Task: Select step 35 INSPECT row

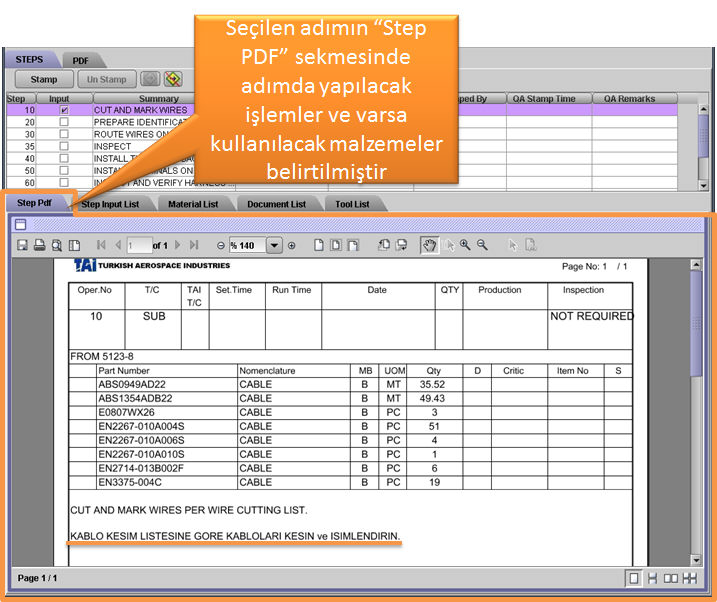Action: coord(342,146)
